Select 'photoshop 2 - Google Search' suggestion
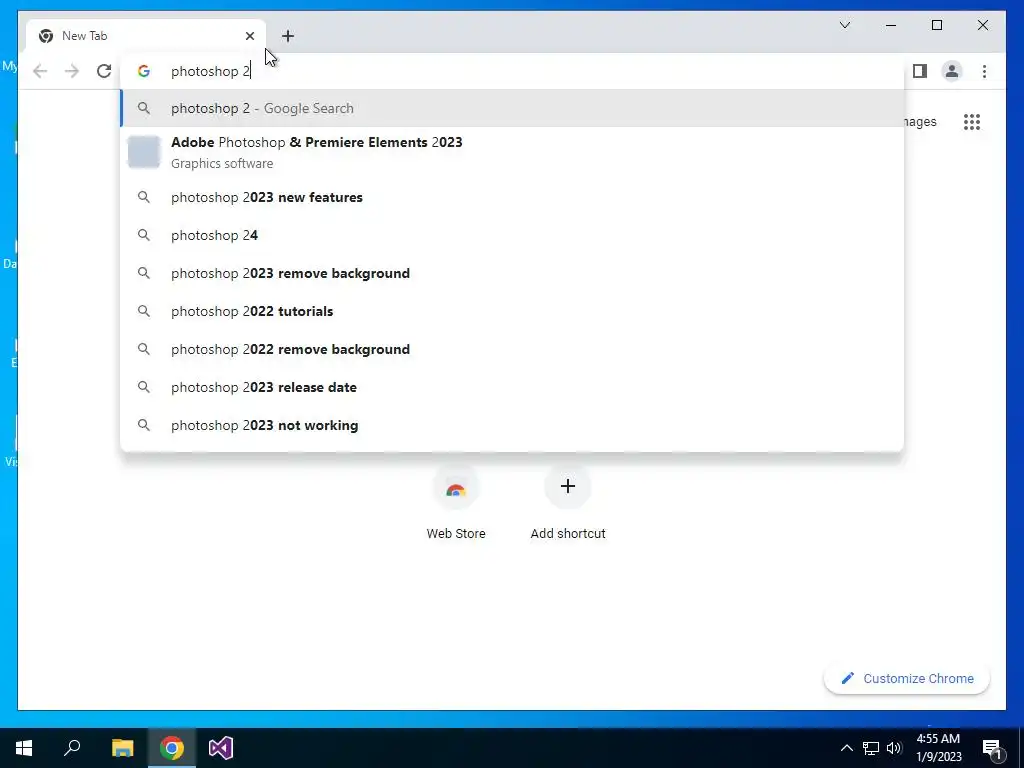1024x768 pixels. pyautogui.click(x=513, y=108)
